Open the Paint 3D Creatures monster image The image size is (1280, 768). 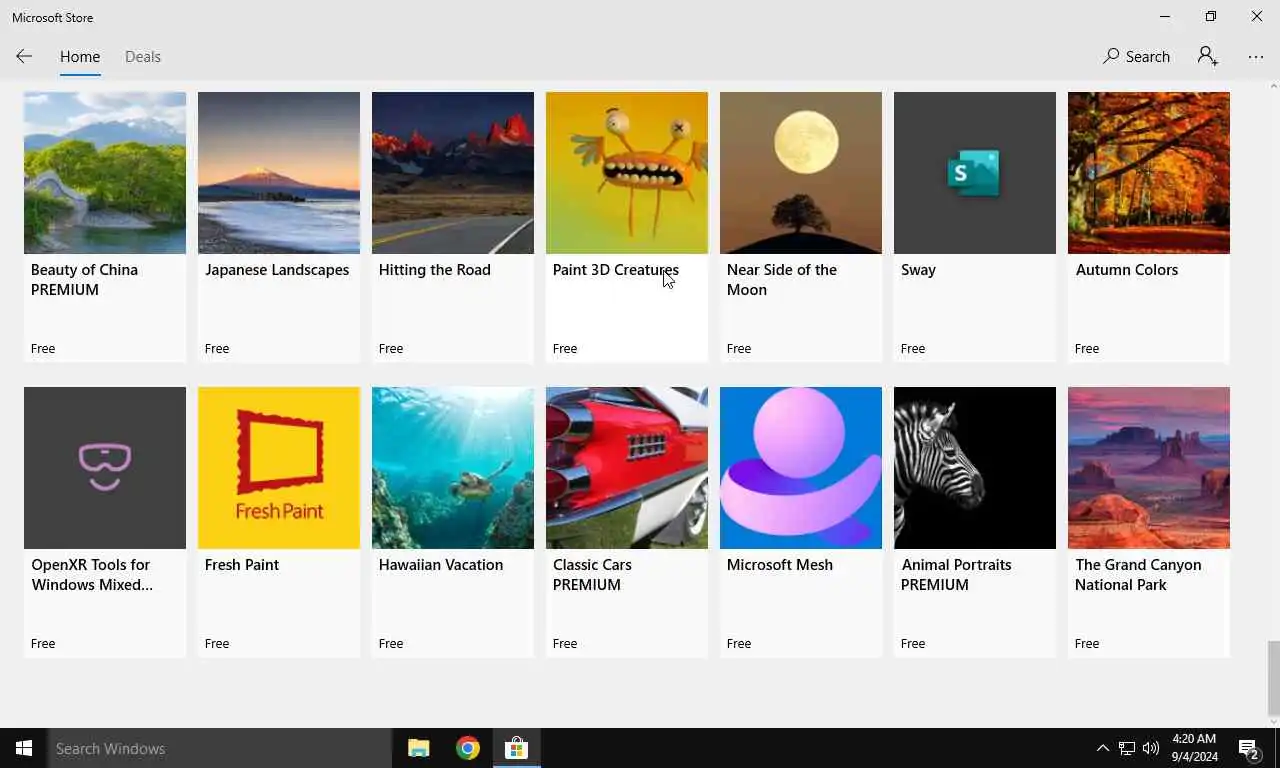tap(627, 173)
